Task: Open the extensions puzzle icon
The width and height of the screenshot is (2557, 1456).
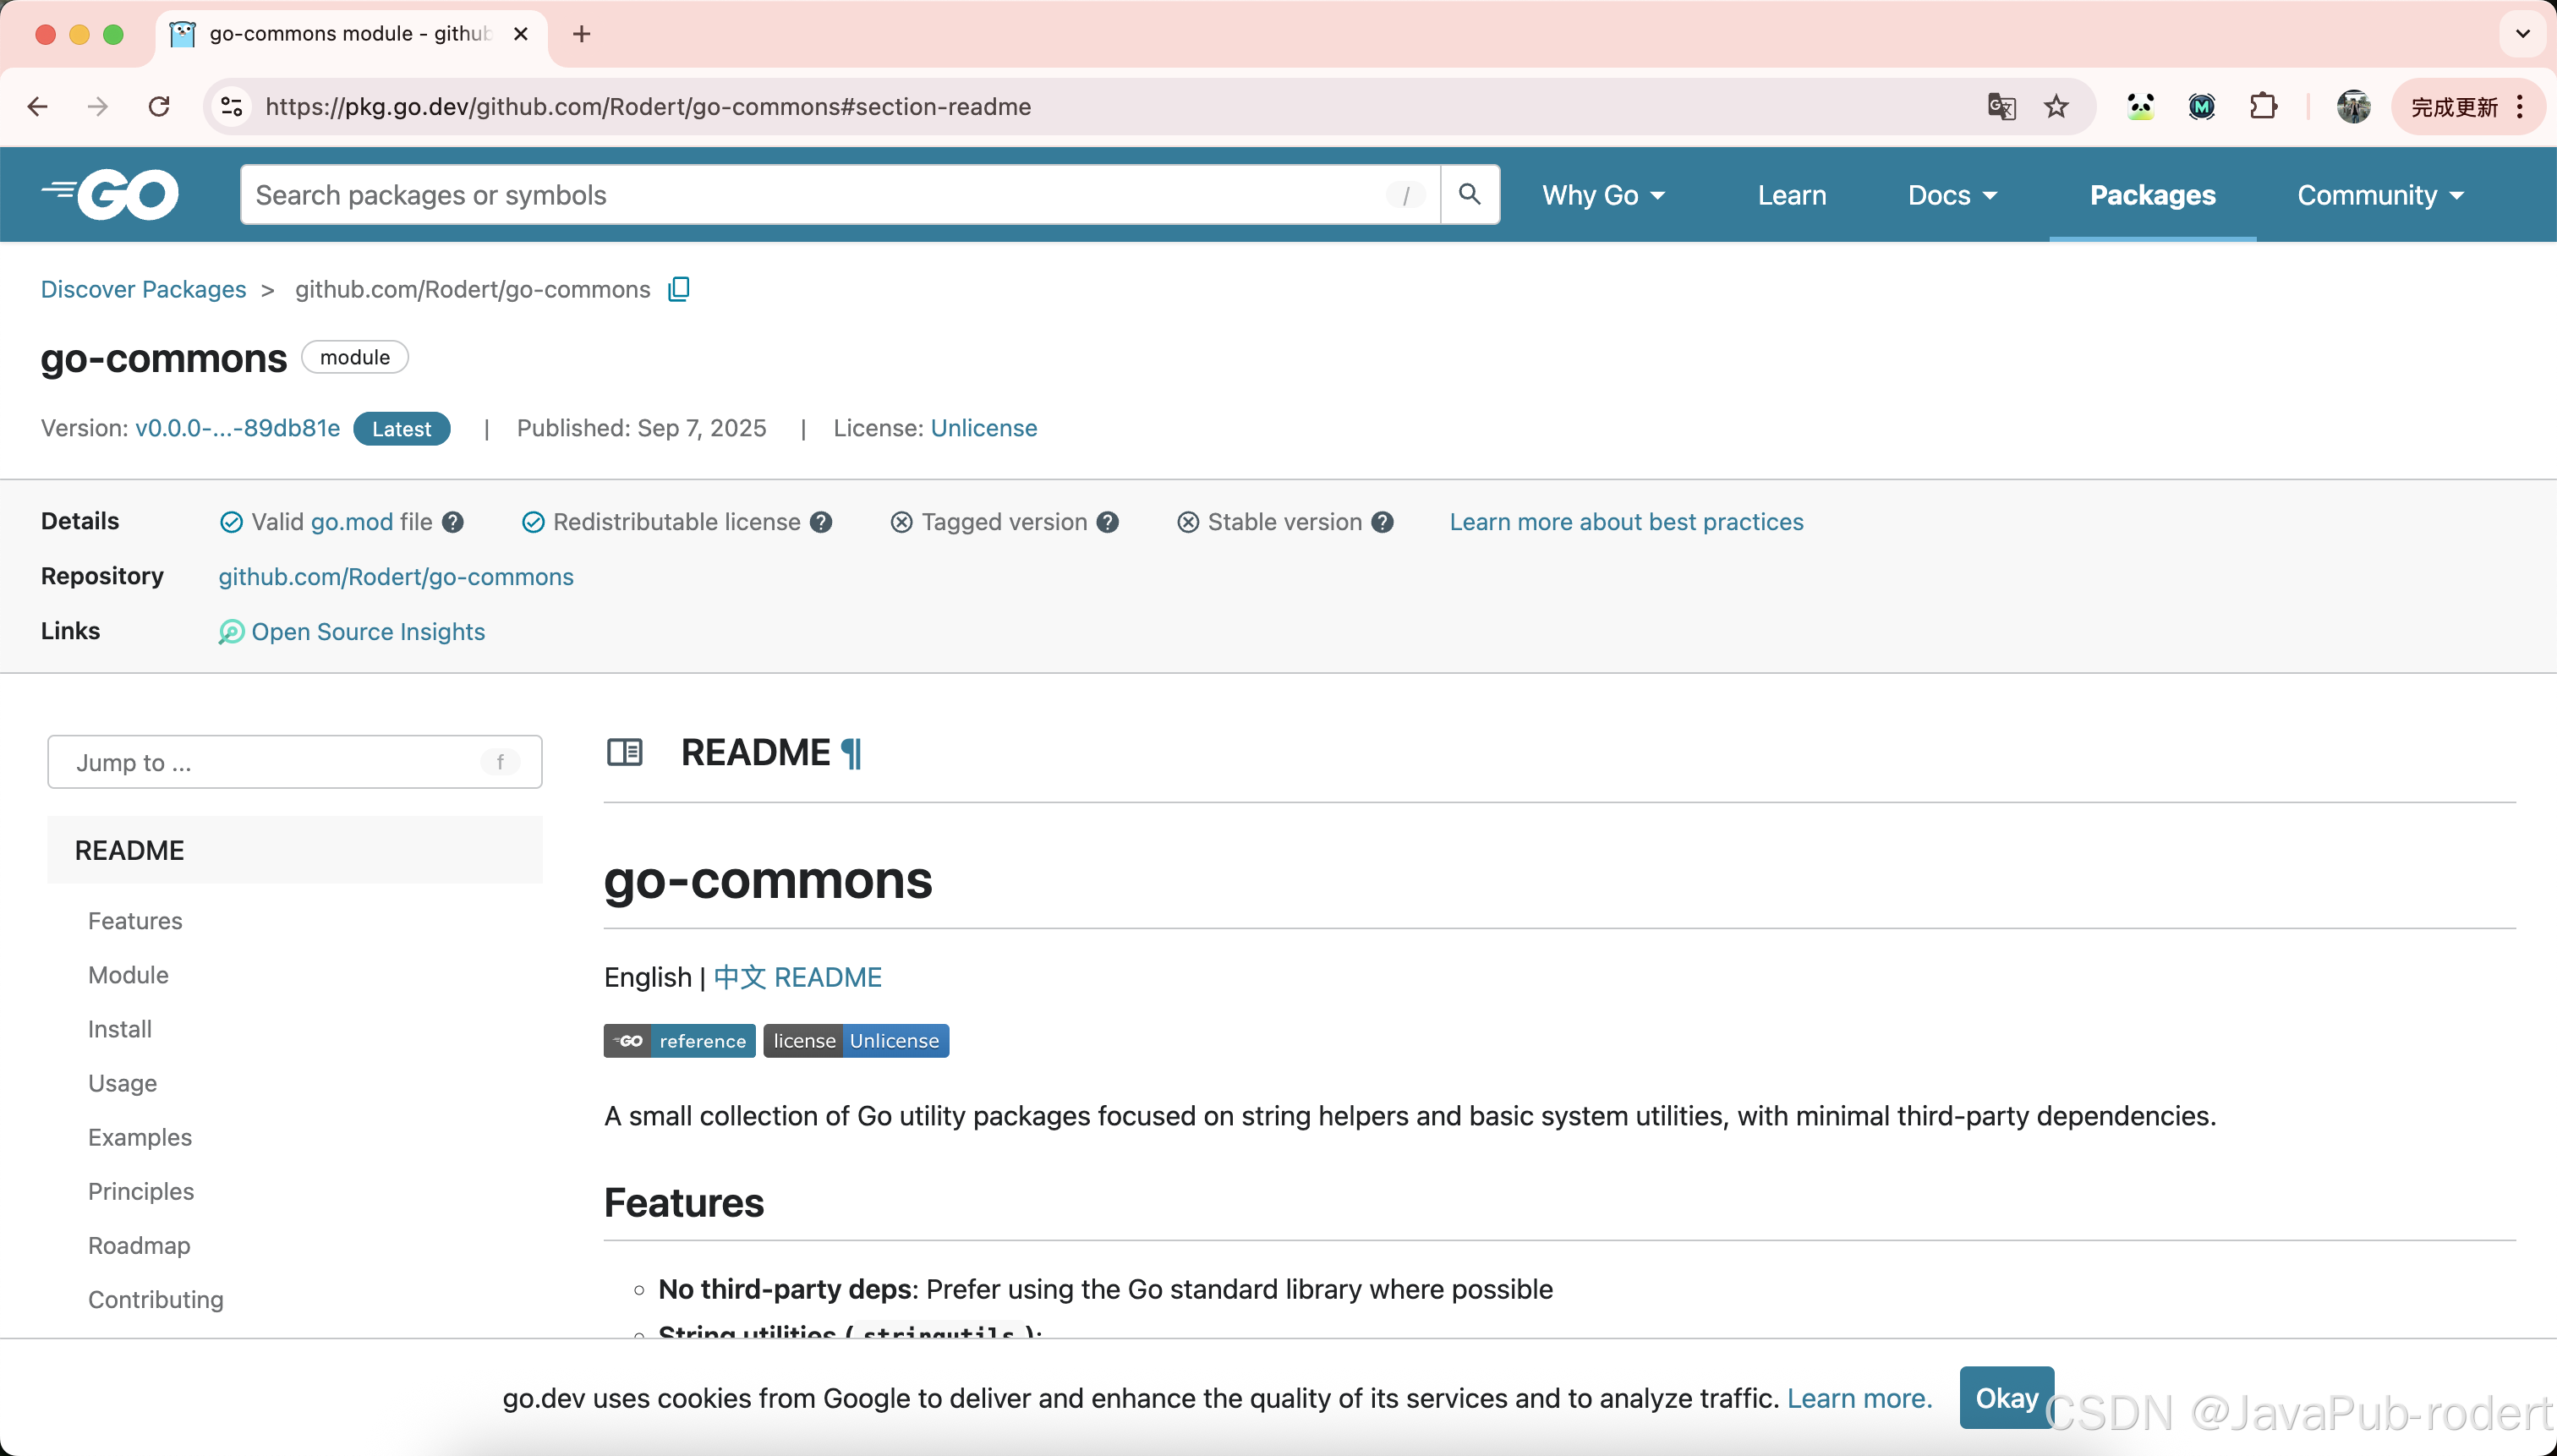Action: point(2263,106)
